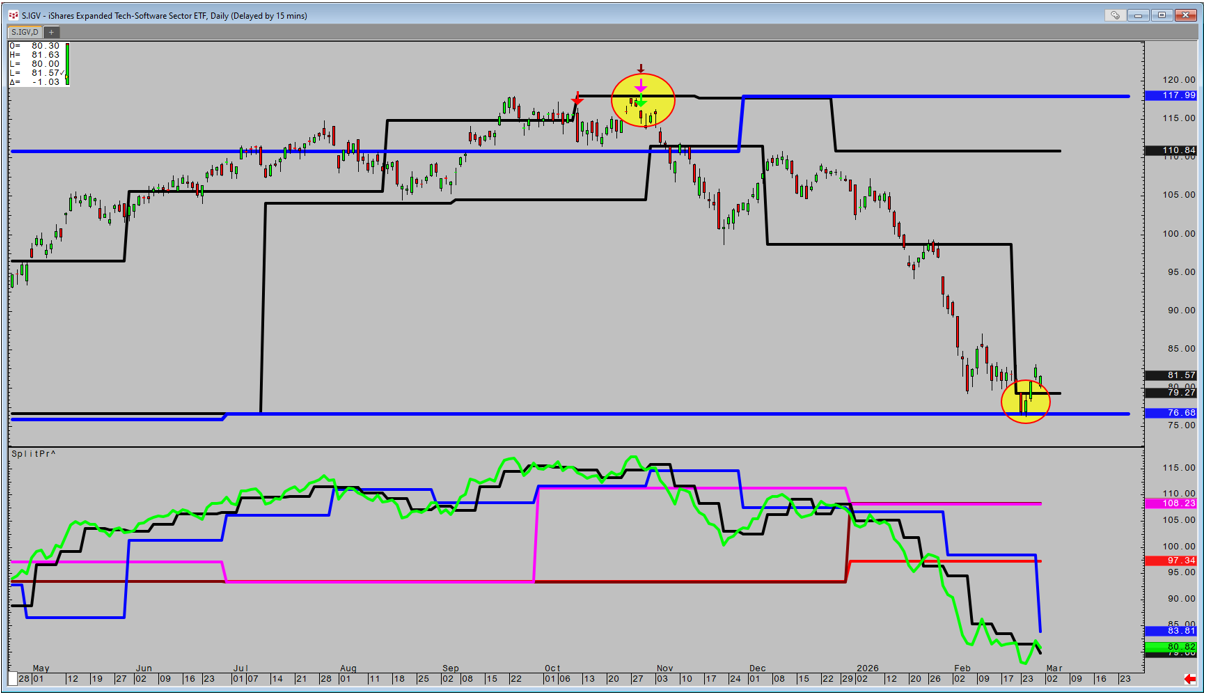Click the SplitPr^ study label
The height and width of the screenshot is (694, 1206).
(x=33, y=454)
